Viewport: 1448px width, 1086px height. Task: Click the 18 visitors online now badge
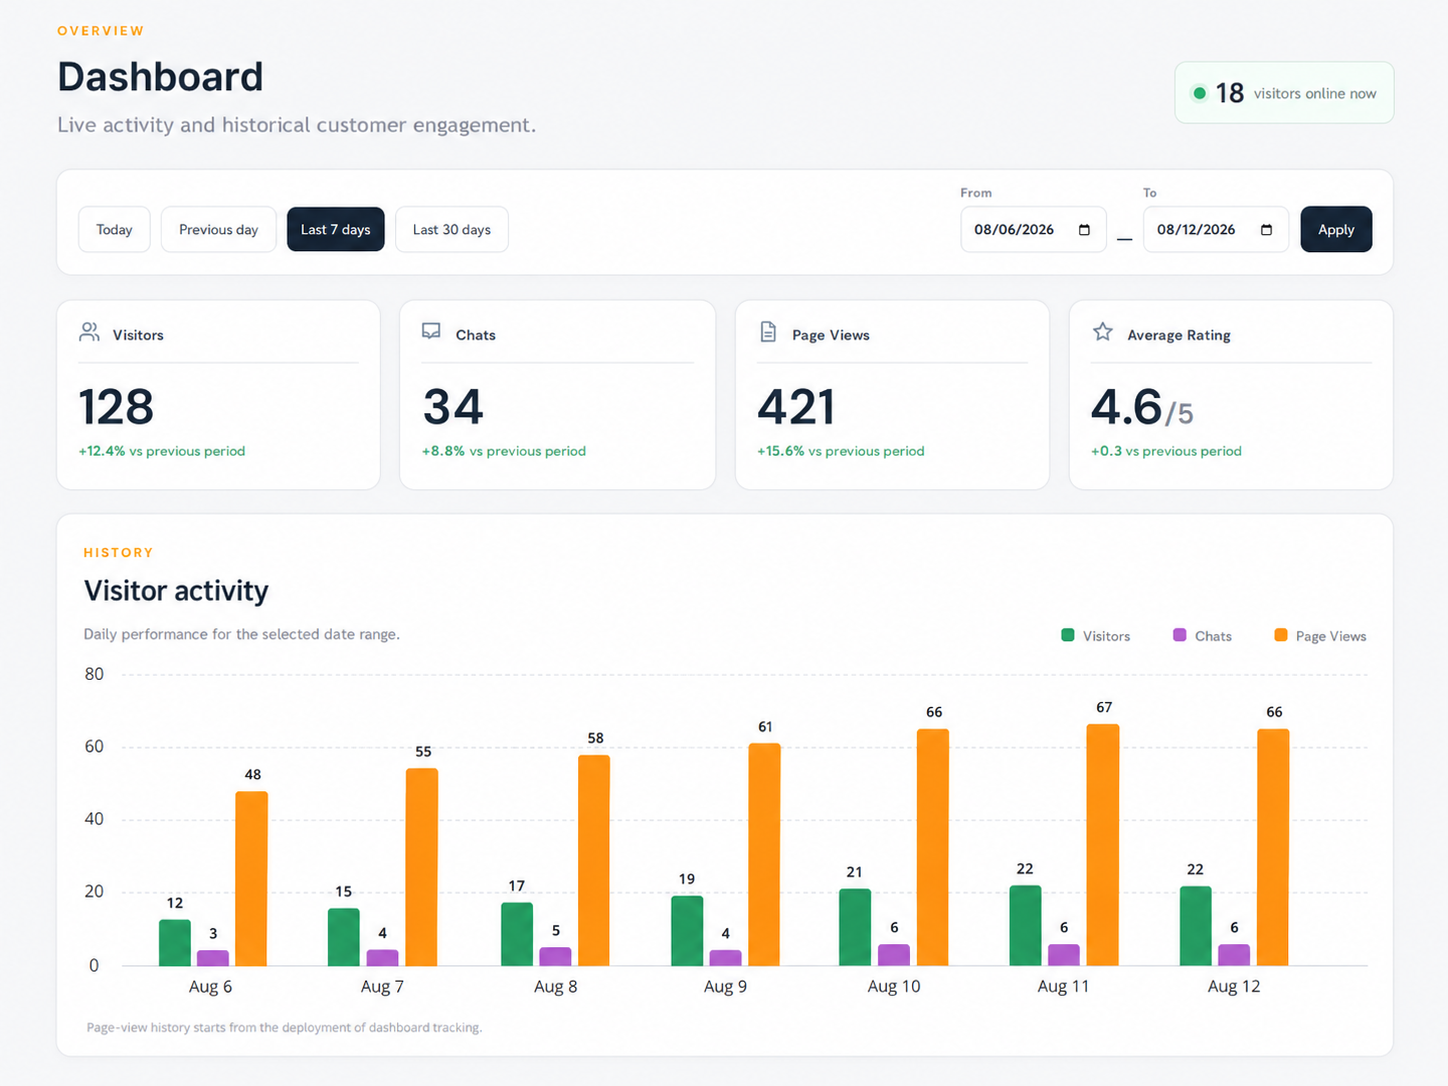click(x=1284, y=93)
